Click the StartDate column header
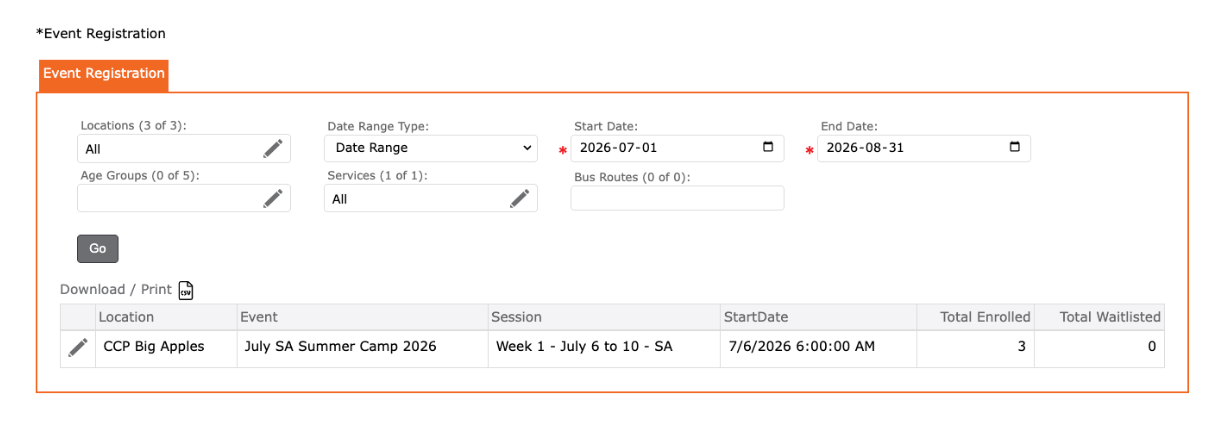 (x=756, y=317)
